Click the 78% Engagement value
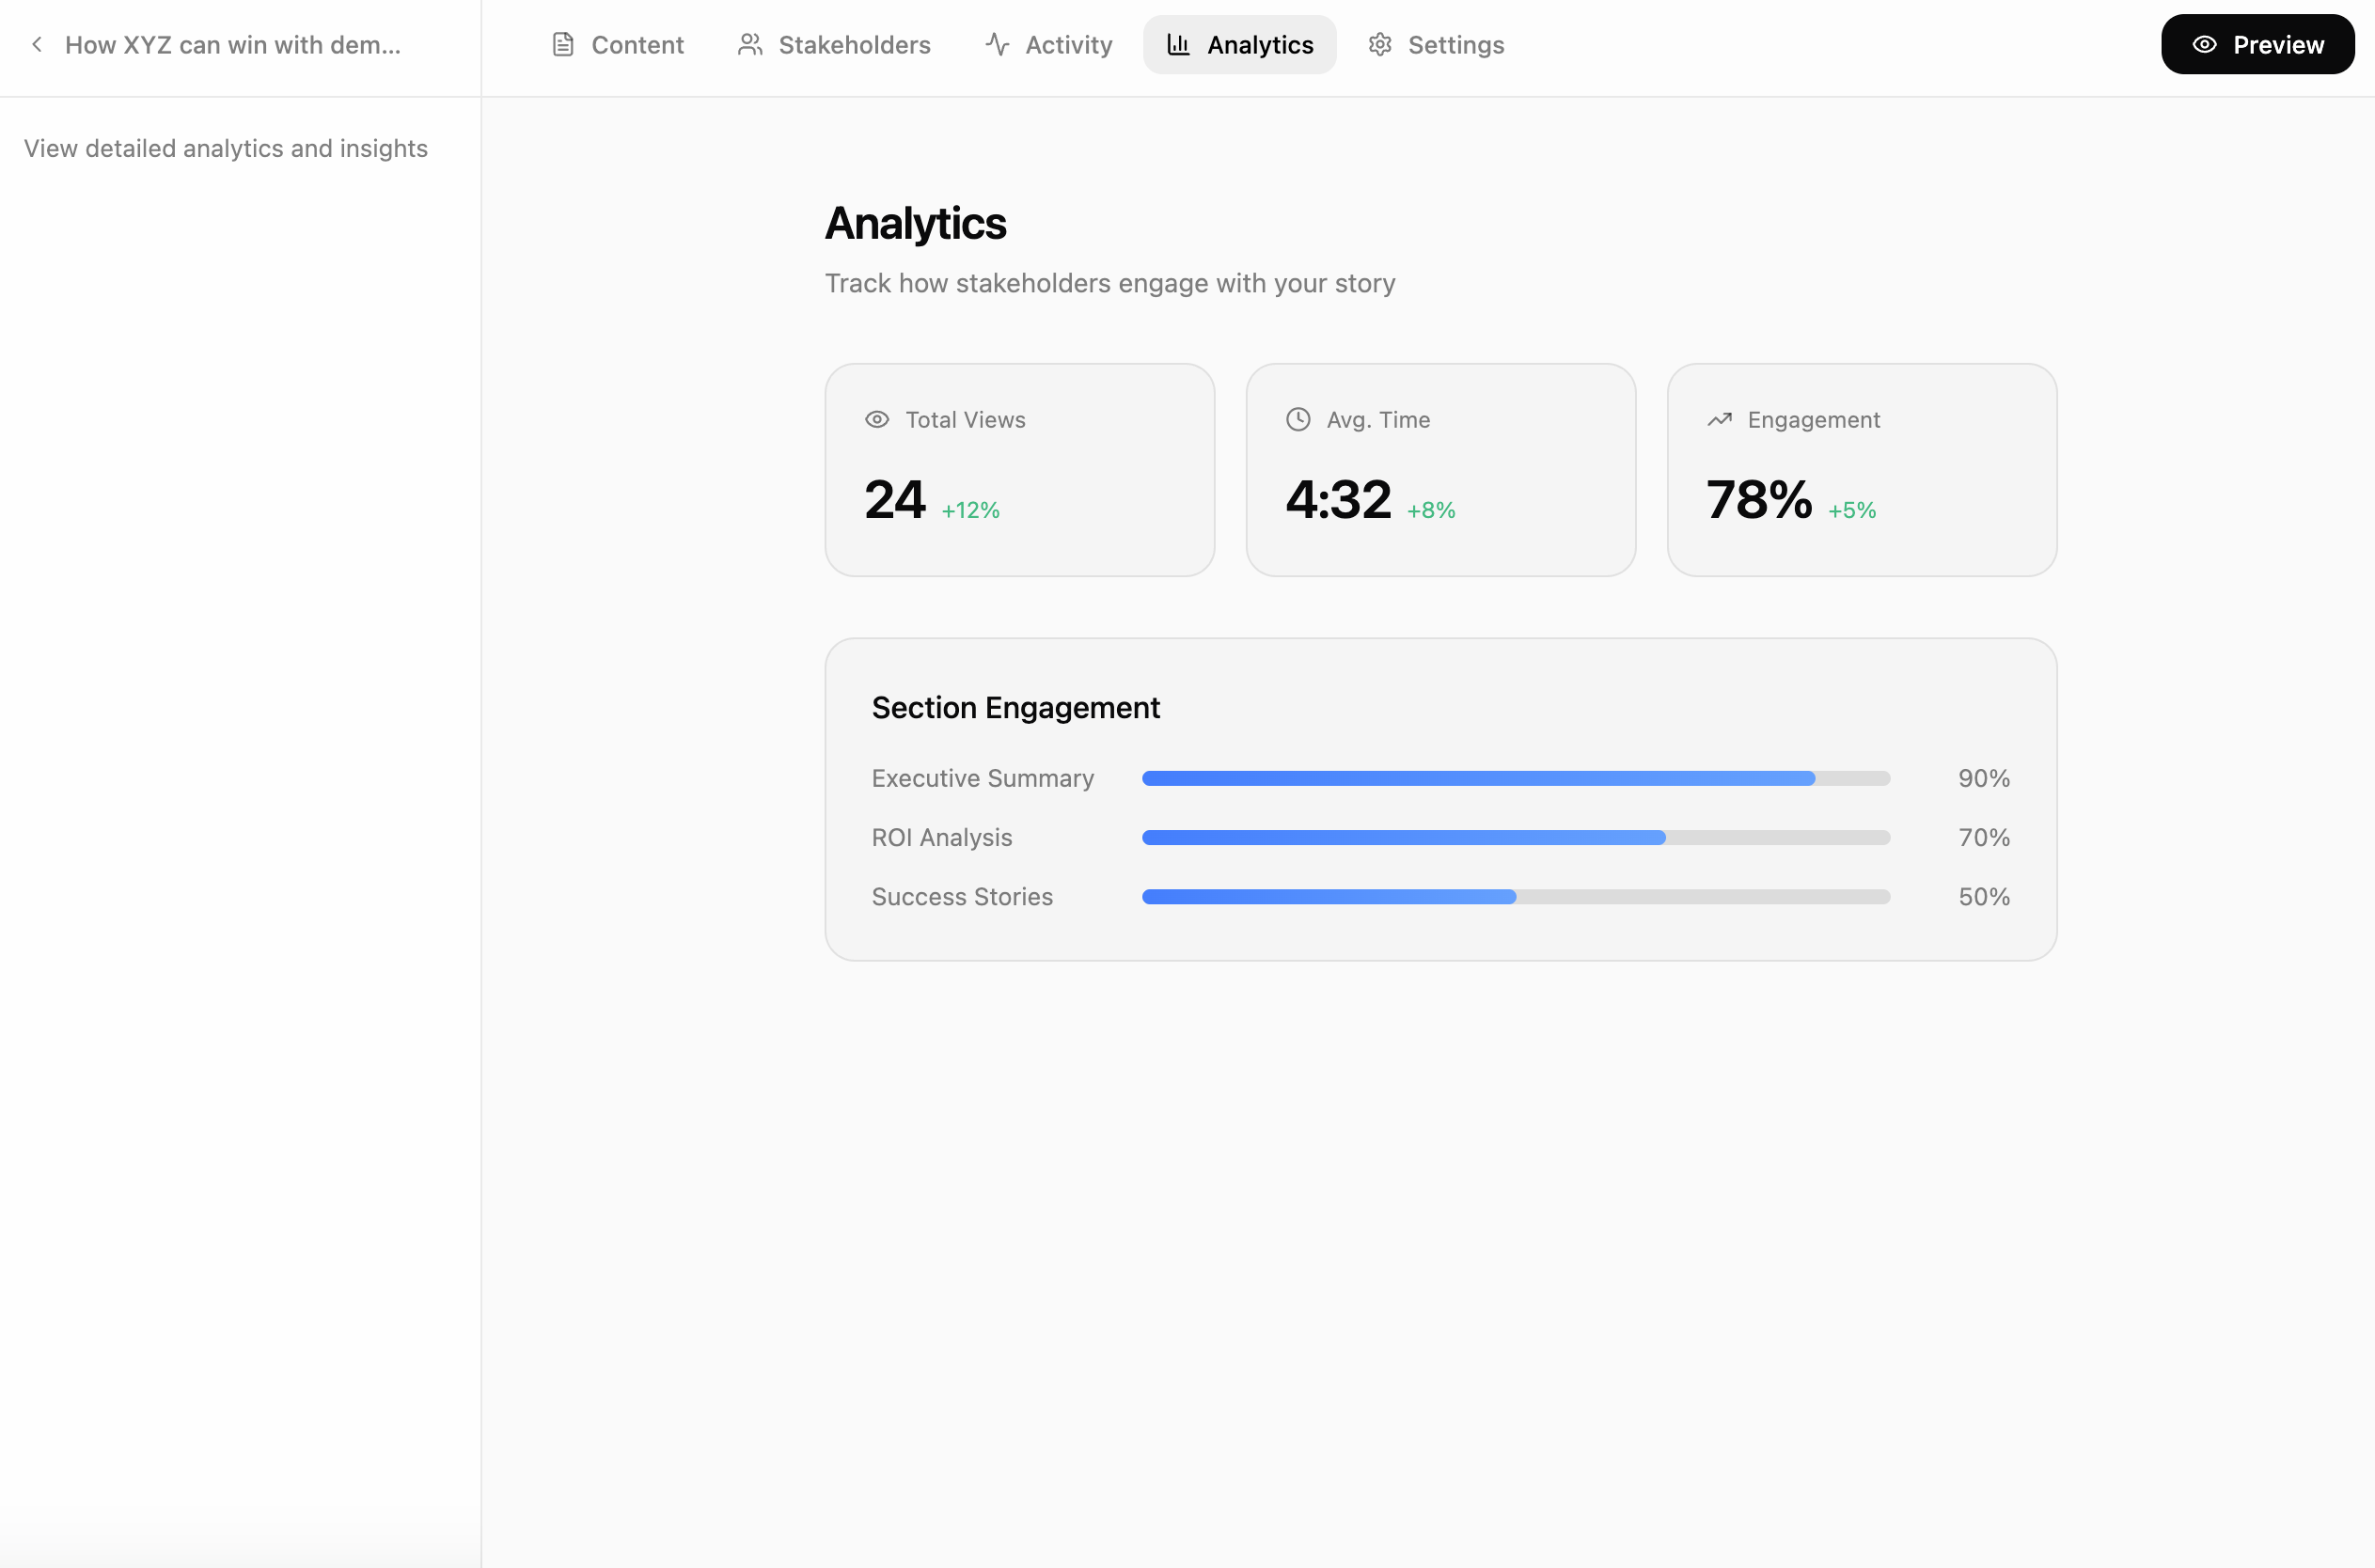 coord(1759,500)
